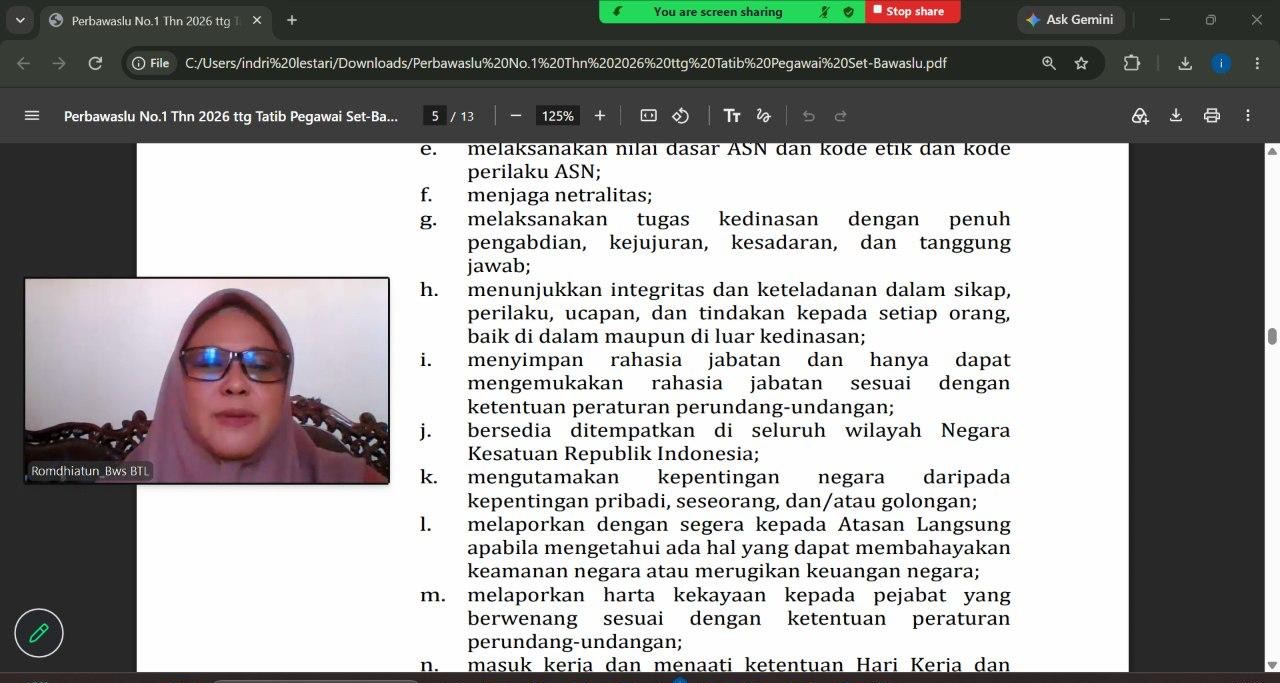
Task: Click the 'Romdhiatun_Bws BTL' name label
Action: (x=91, y=470)
